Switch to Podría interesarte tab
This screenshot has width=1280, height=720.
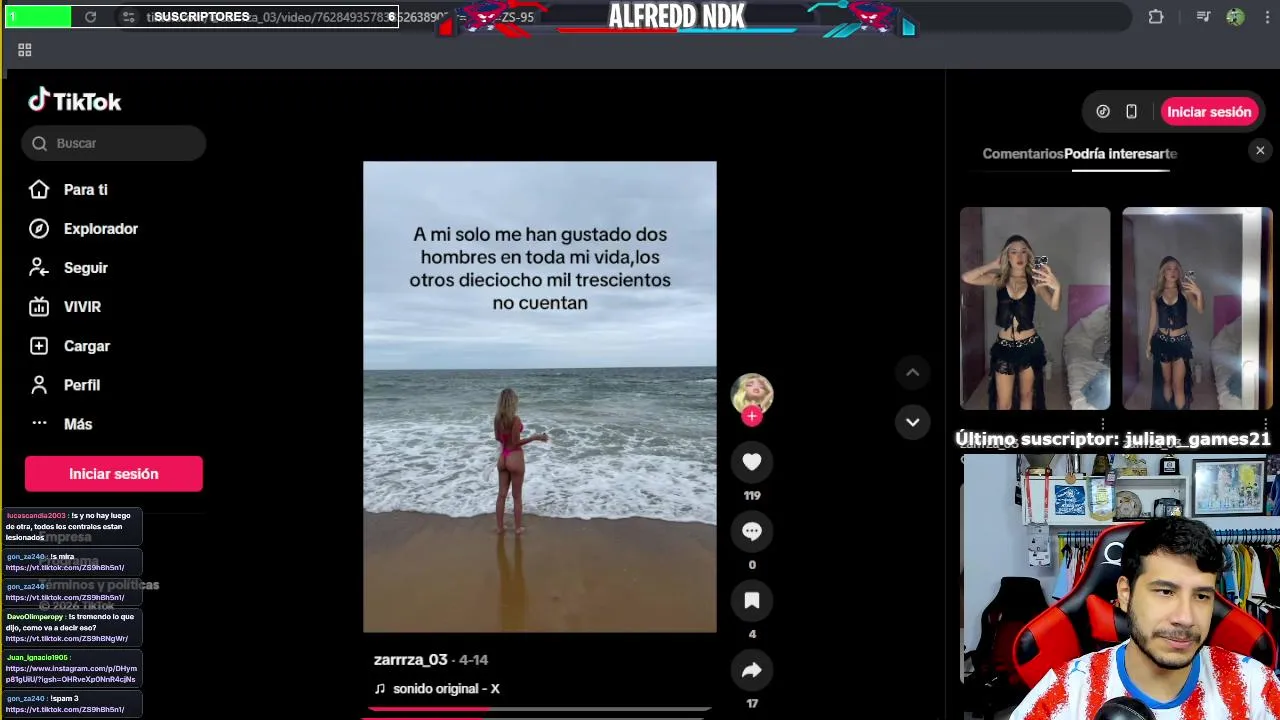point(1121,154)
